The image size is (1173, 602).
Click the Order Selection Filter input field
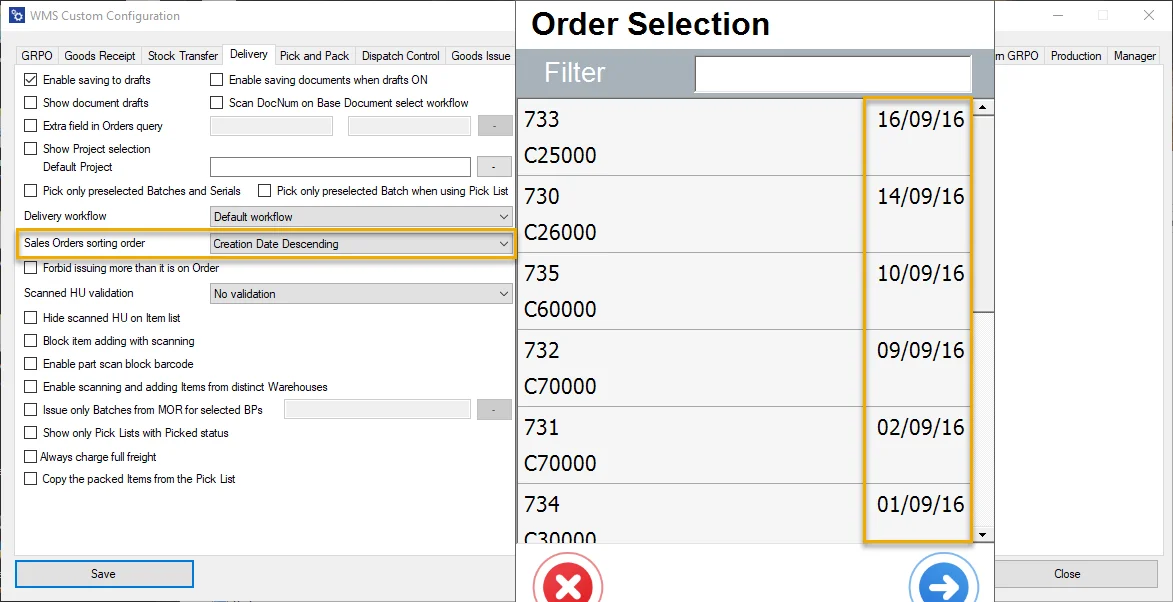click(833, 73)
